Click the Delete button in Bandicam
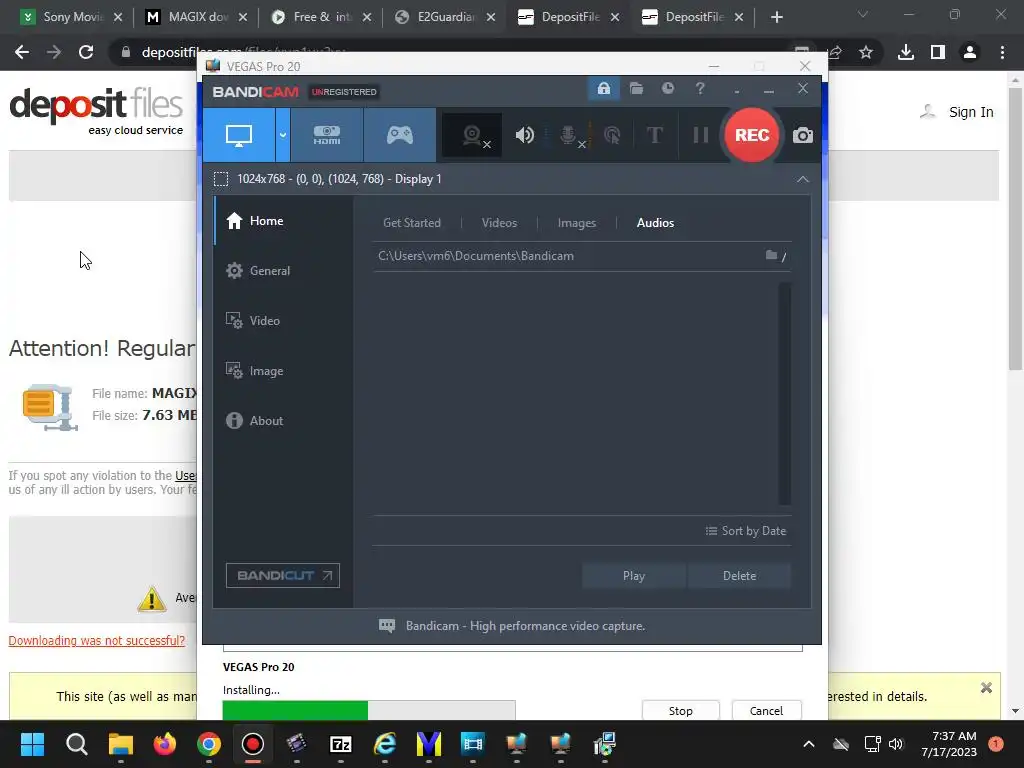Screen dimensions: 1024x768 coord(739,576)
